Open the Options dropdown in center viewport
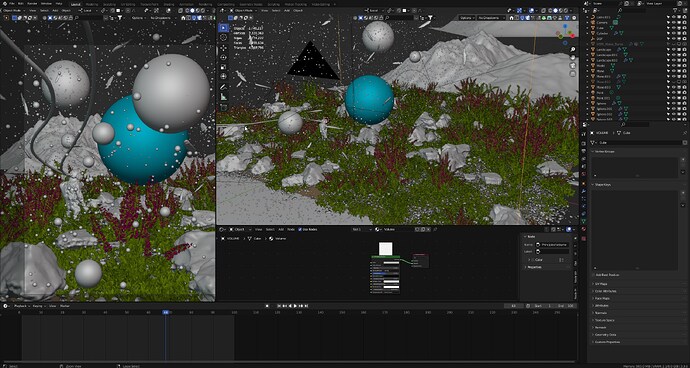Screen dimensions: 690x368 [x=467, y=18]
